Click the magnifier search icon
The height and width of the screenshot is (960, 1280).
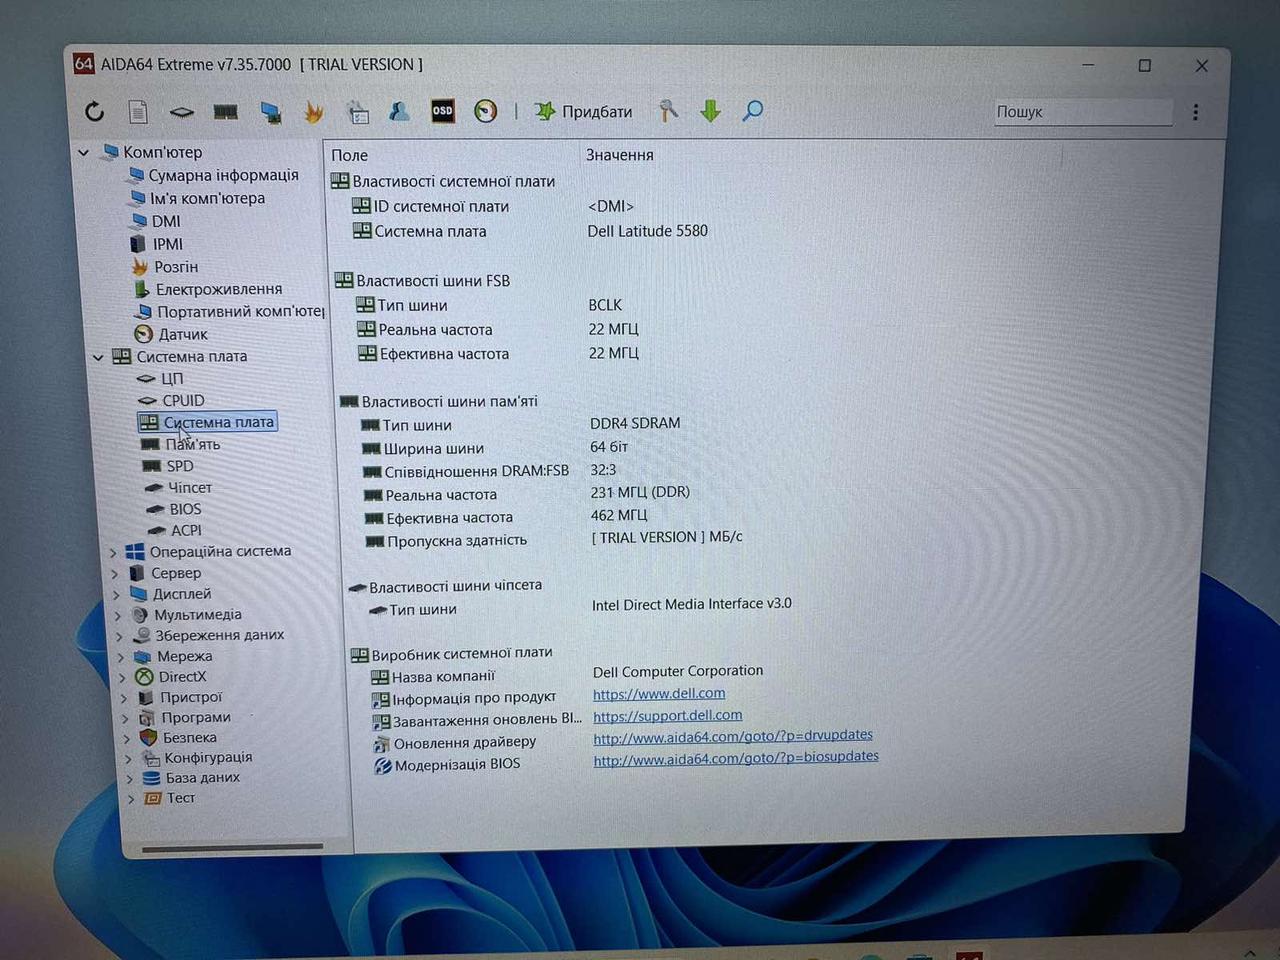tap(753, 111)
